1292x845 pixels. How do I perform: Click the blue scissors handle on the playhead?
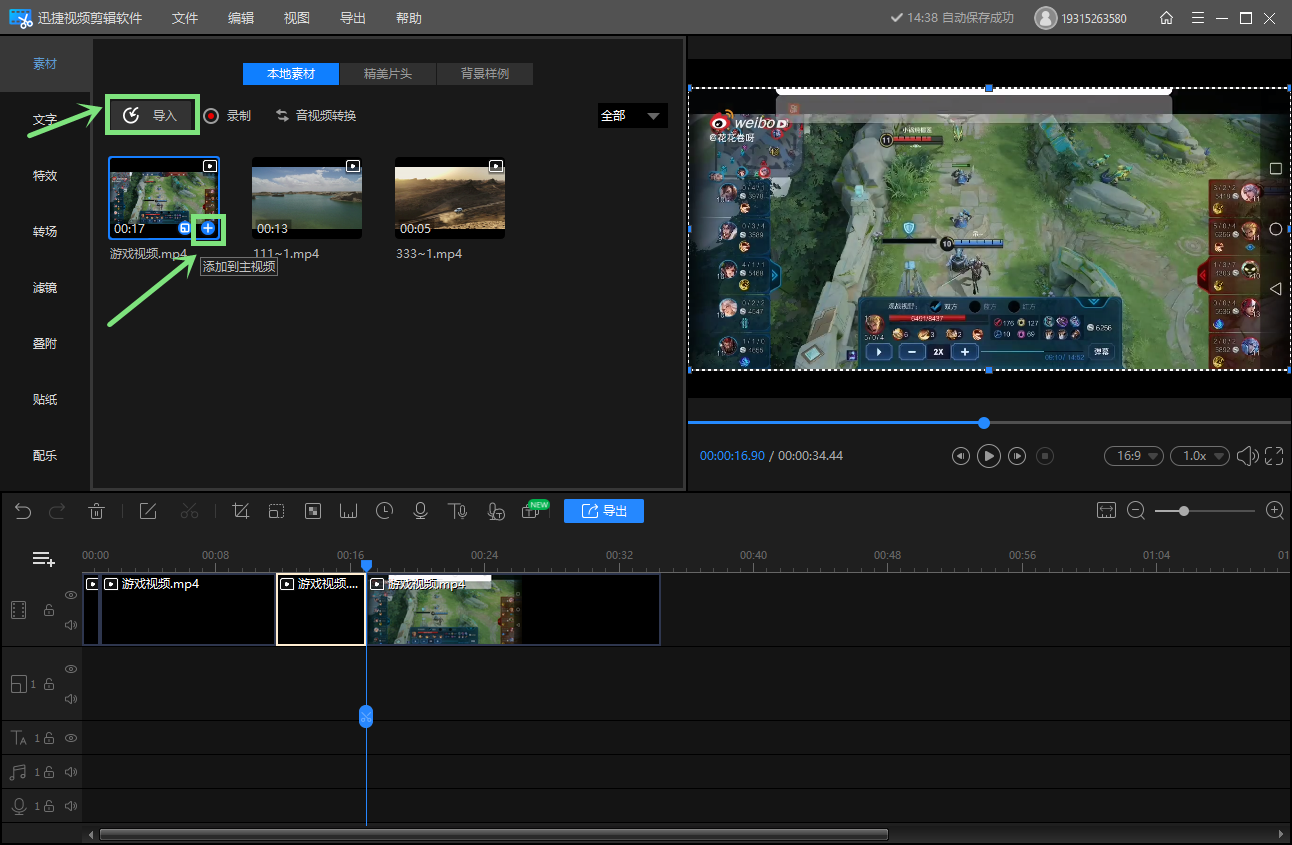tap(366, 716)
